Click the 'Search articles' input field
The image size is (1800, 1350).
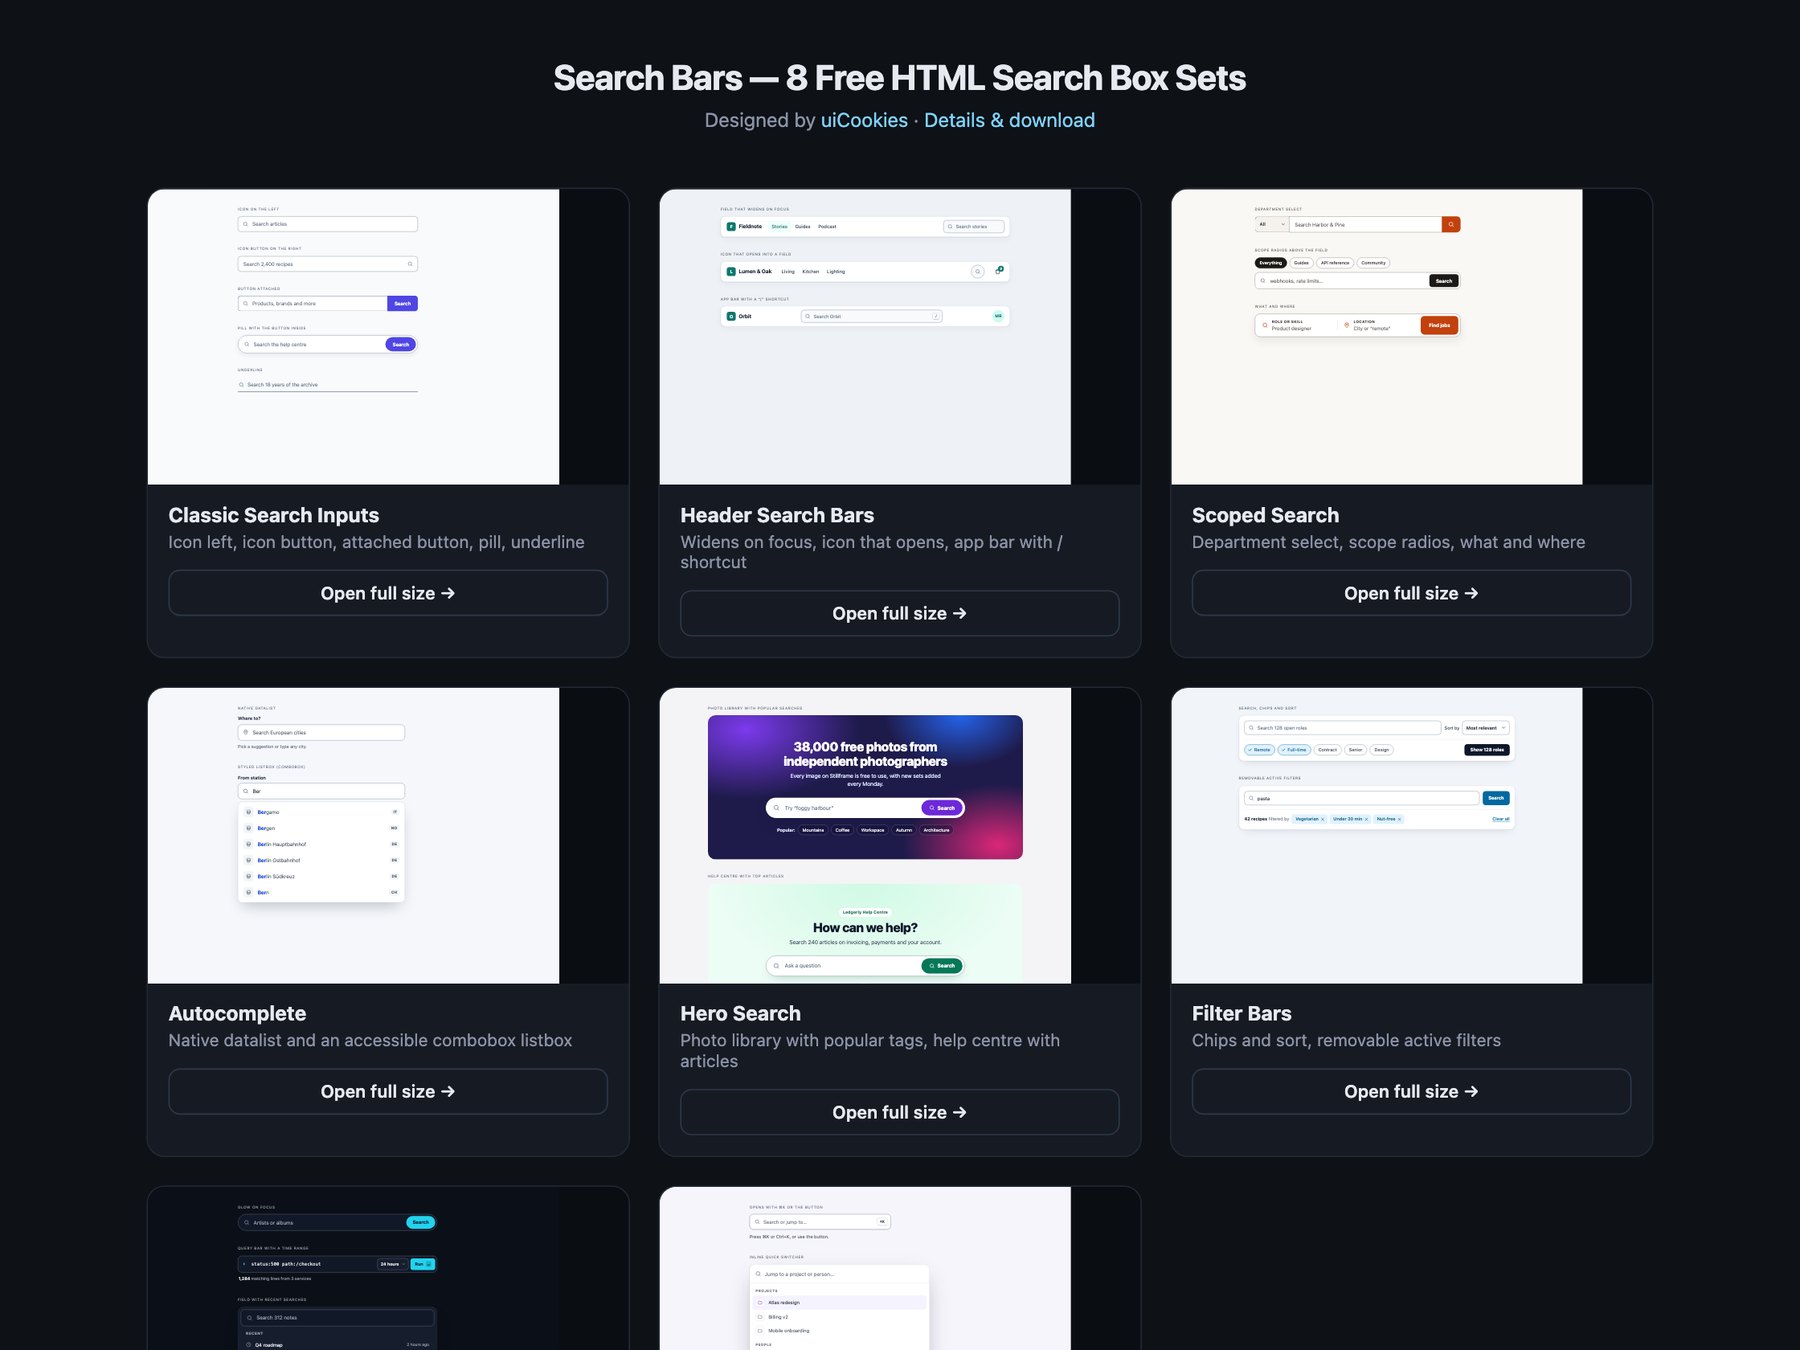[x=328, y=224]
